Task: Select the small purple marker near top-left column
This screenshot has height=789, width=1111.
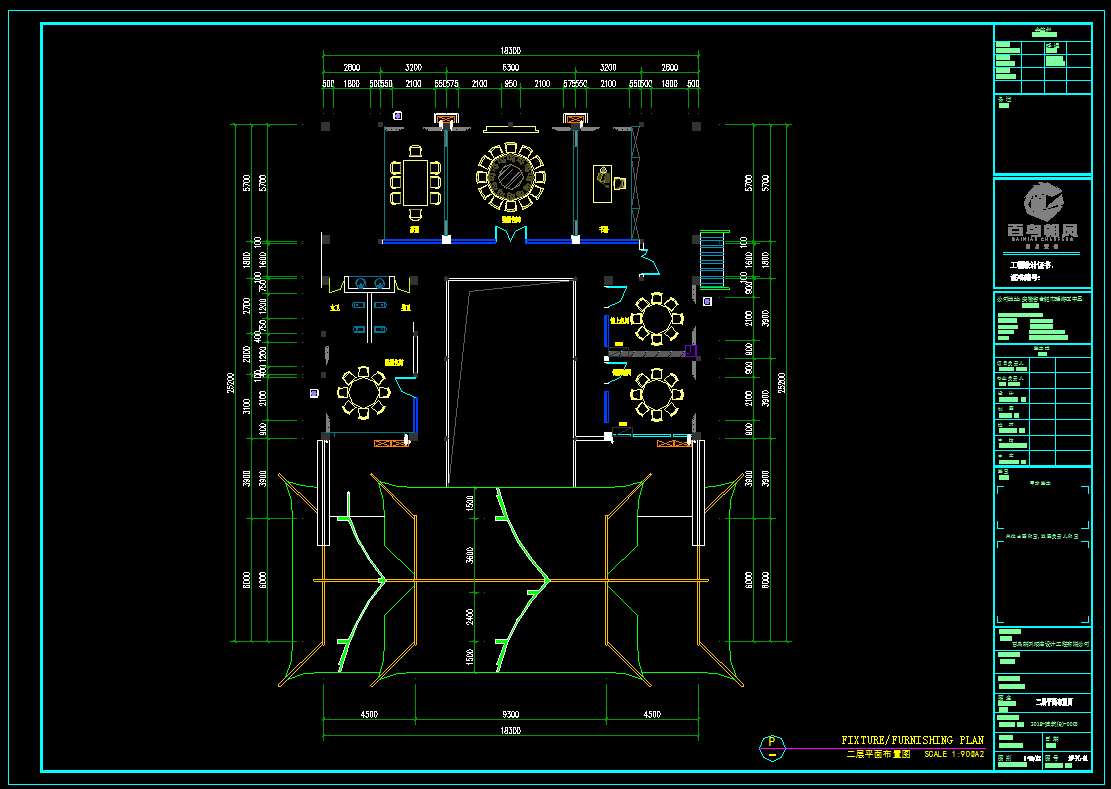Action: click(397, 115)
